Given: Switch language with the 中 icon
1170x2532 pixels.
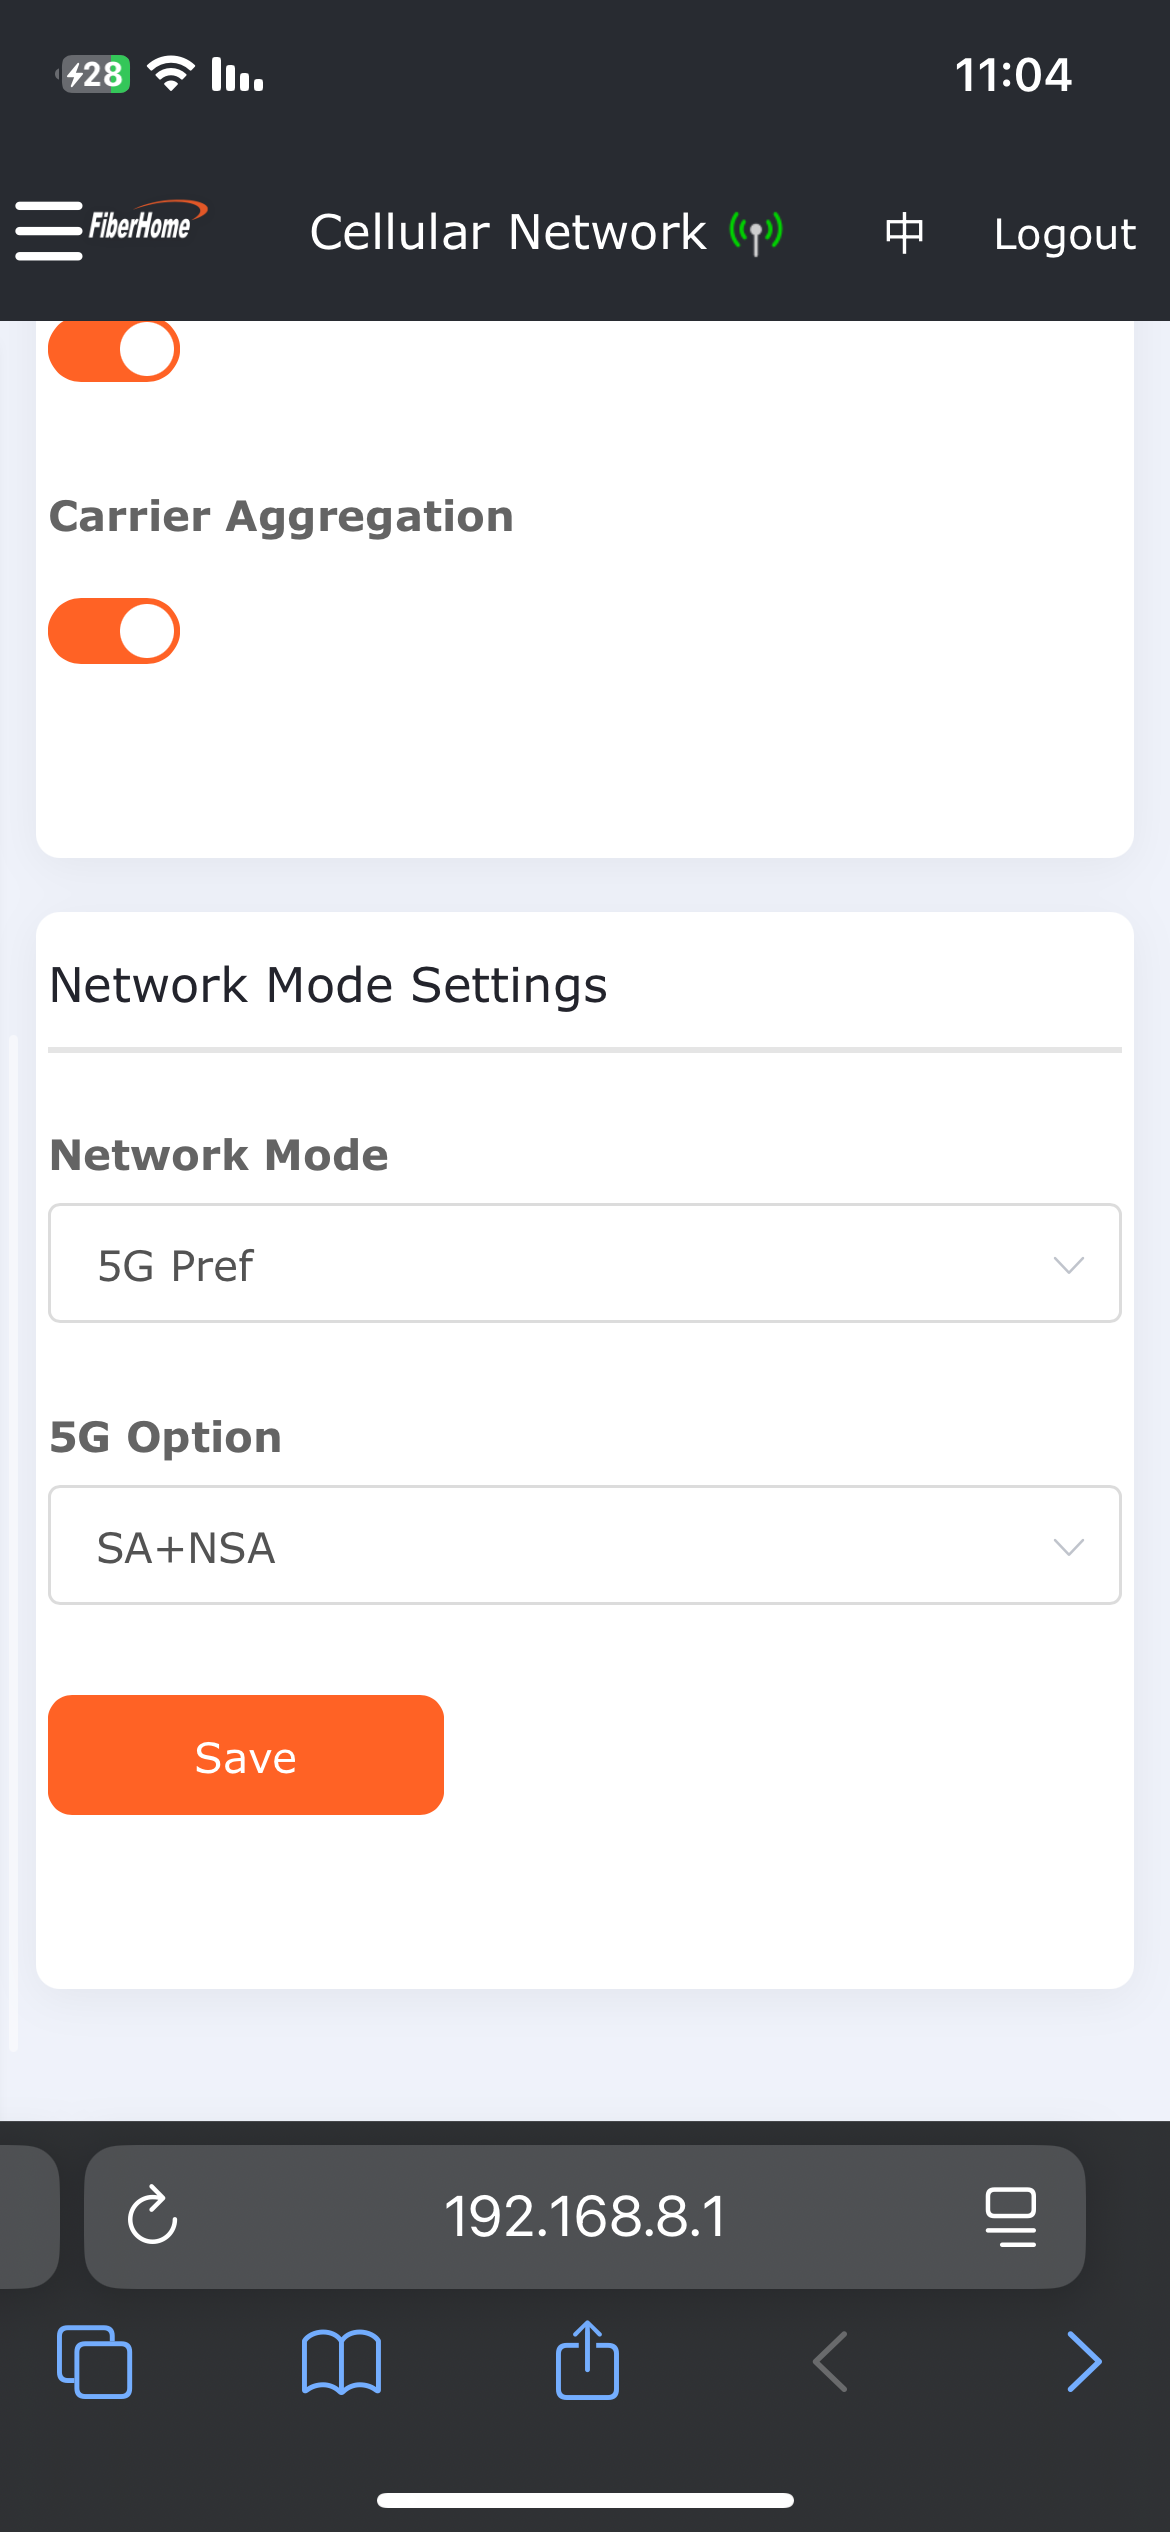Looking at the screenshot, I should coord(904,233).
